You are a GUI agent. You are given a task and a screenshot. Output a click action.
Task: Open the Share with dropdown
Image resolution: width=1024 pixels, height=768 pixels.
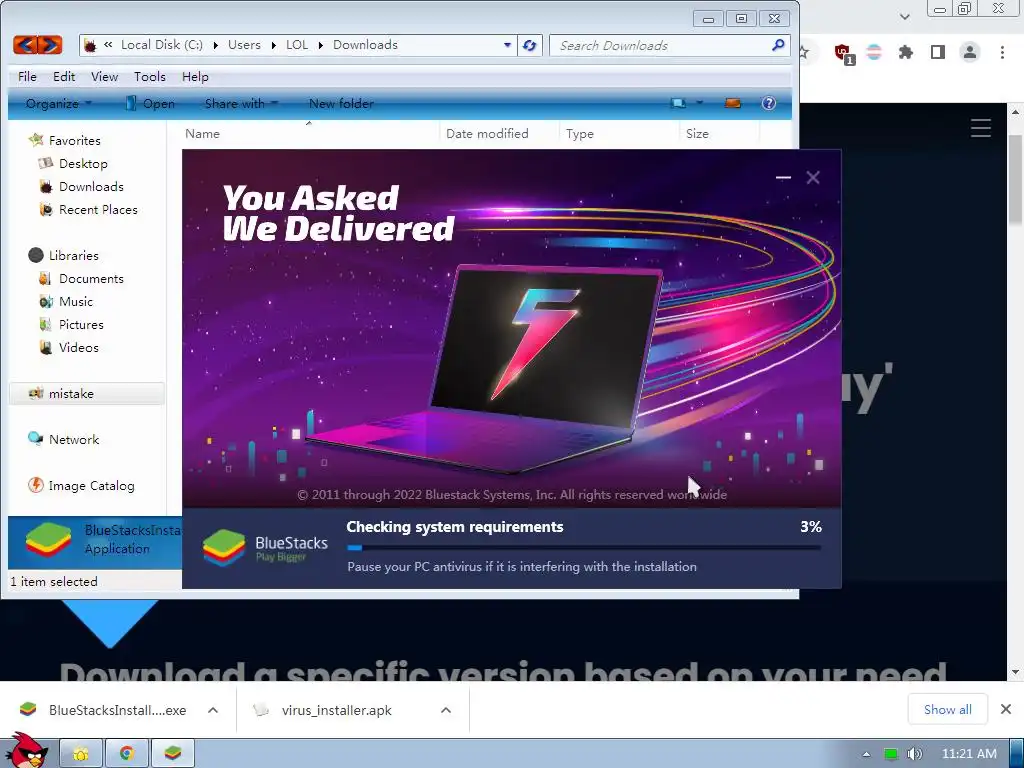pos(241,103)
